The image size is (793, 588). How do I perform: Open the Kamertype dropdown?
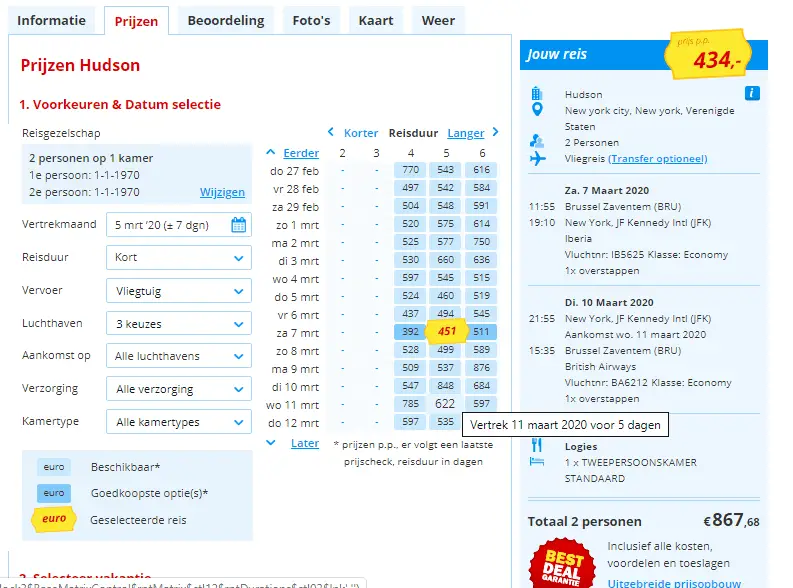[x=179, y=422]
